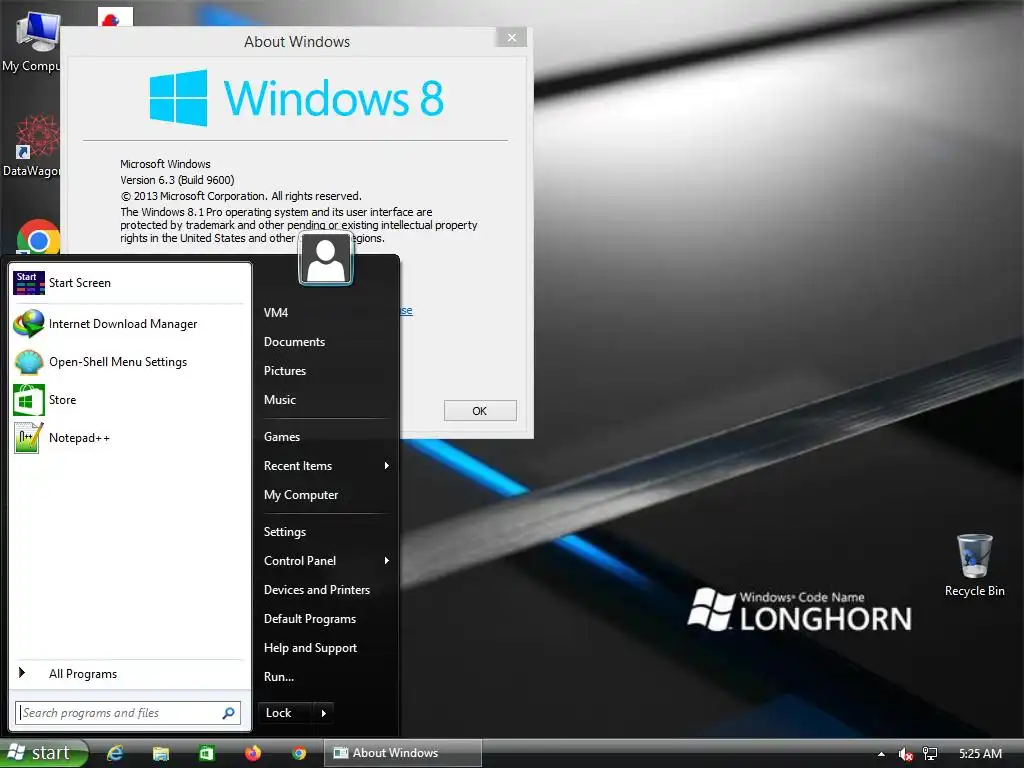Open the green Store icon on taskbar
Image resolution: width=1024 pixels, height=768 pixels.
point(206,753)
